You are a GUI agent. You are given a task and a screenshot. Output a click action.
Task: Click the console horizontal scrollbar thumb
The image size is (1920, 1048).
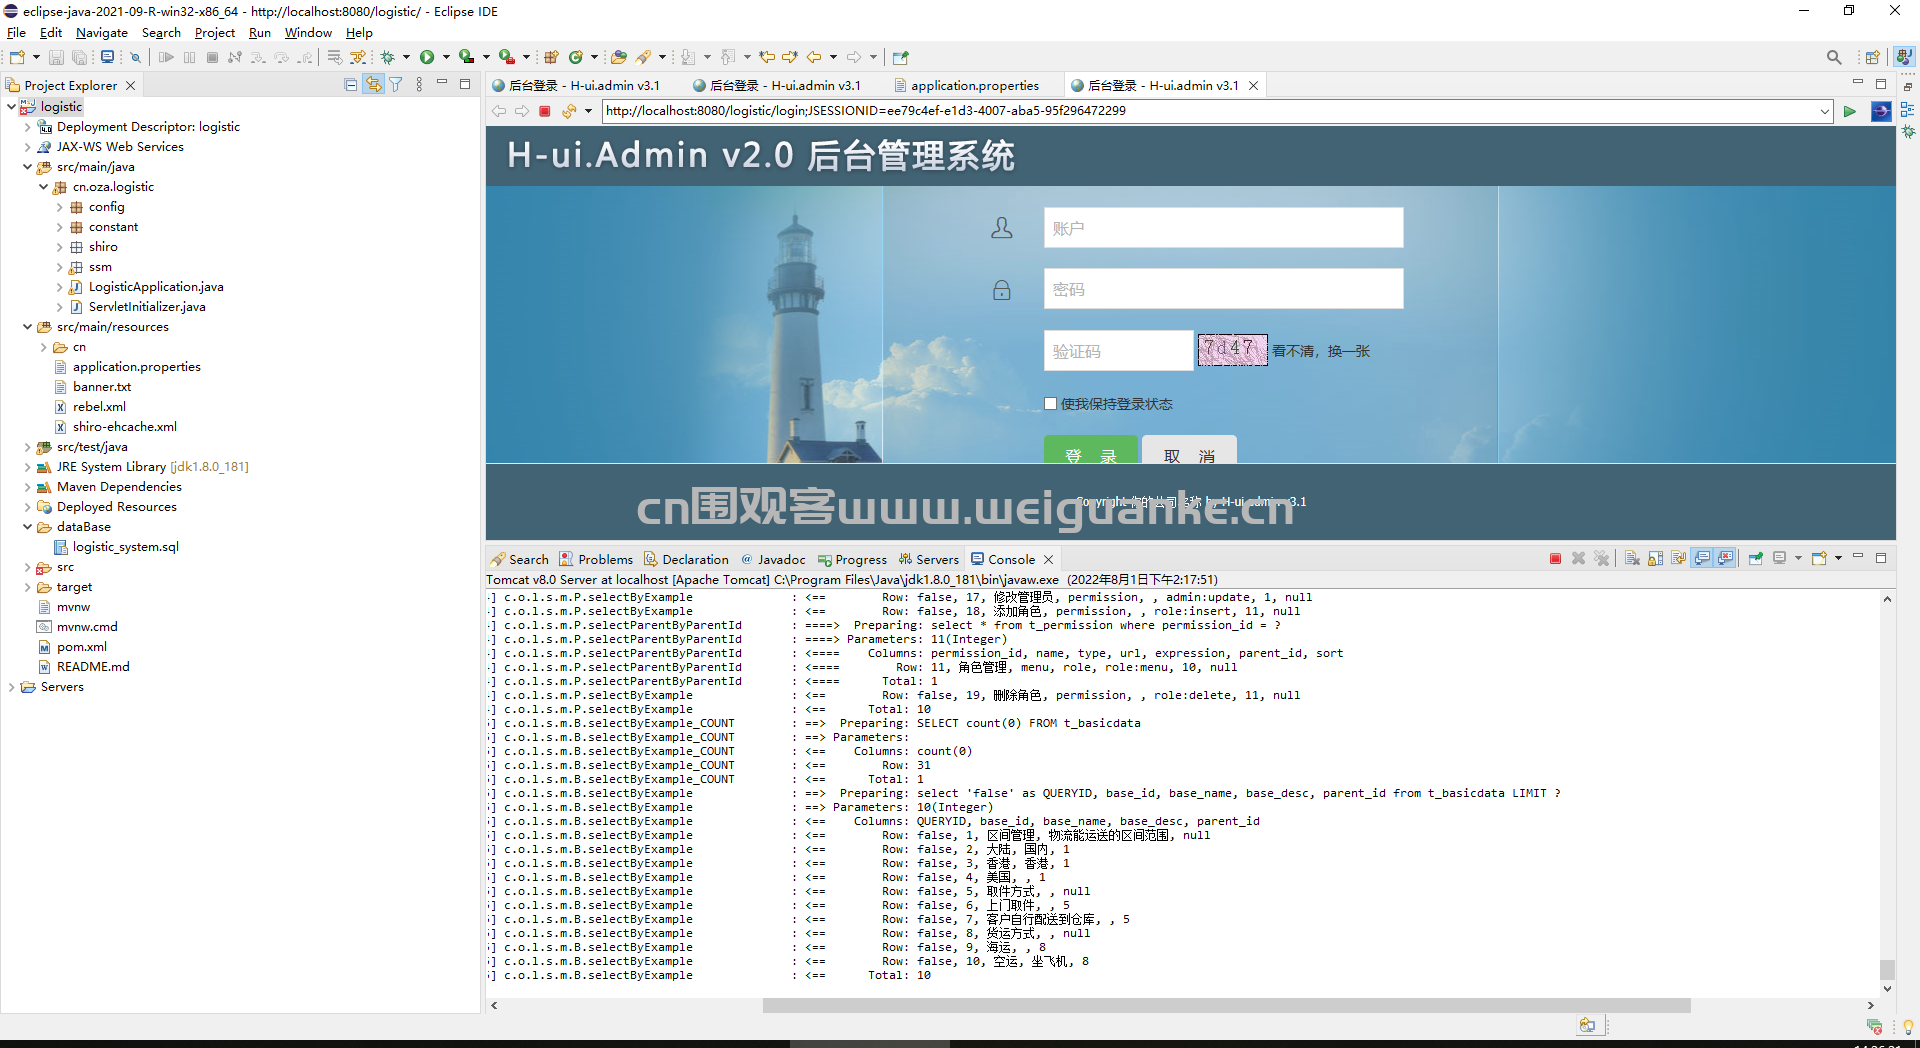(x=1226, y=1005)
